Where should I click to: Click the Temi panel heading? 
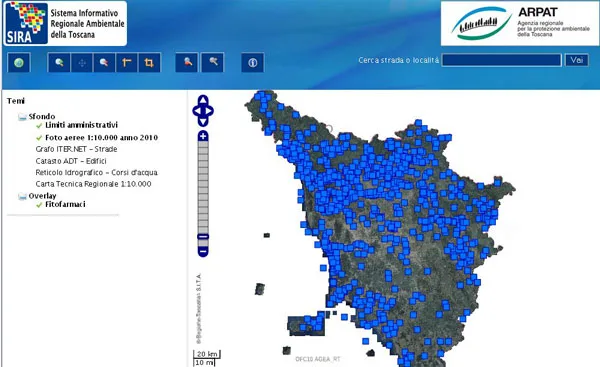16,101
